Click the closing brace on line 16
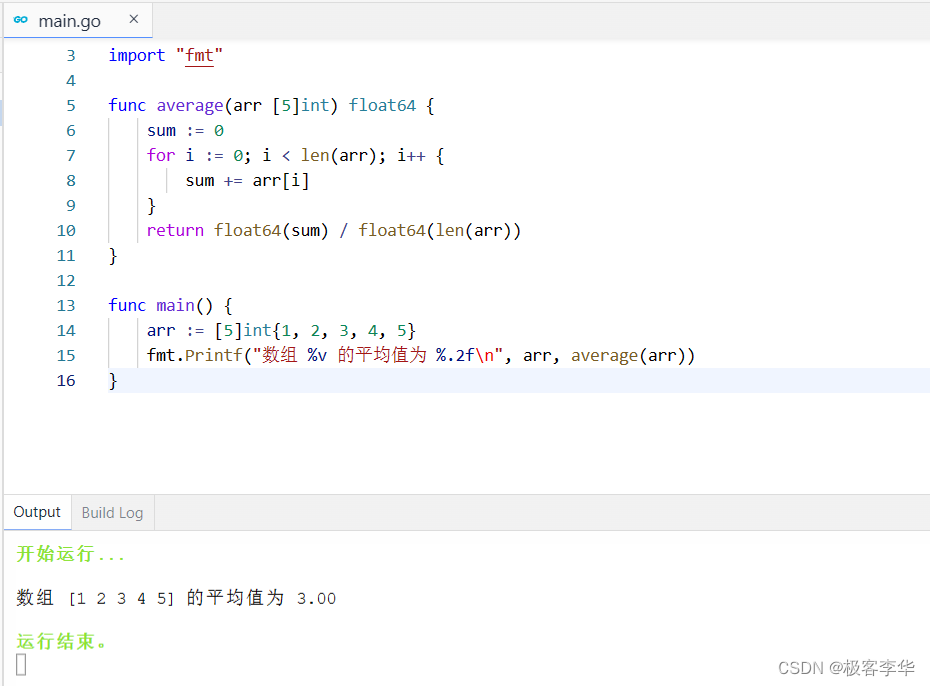Screen dimensions: 930x686 pyautogui.click(x=113, y=381)
